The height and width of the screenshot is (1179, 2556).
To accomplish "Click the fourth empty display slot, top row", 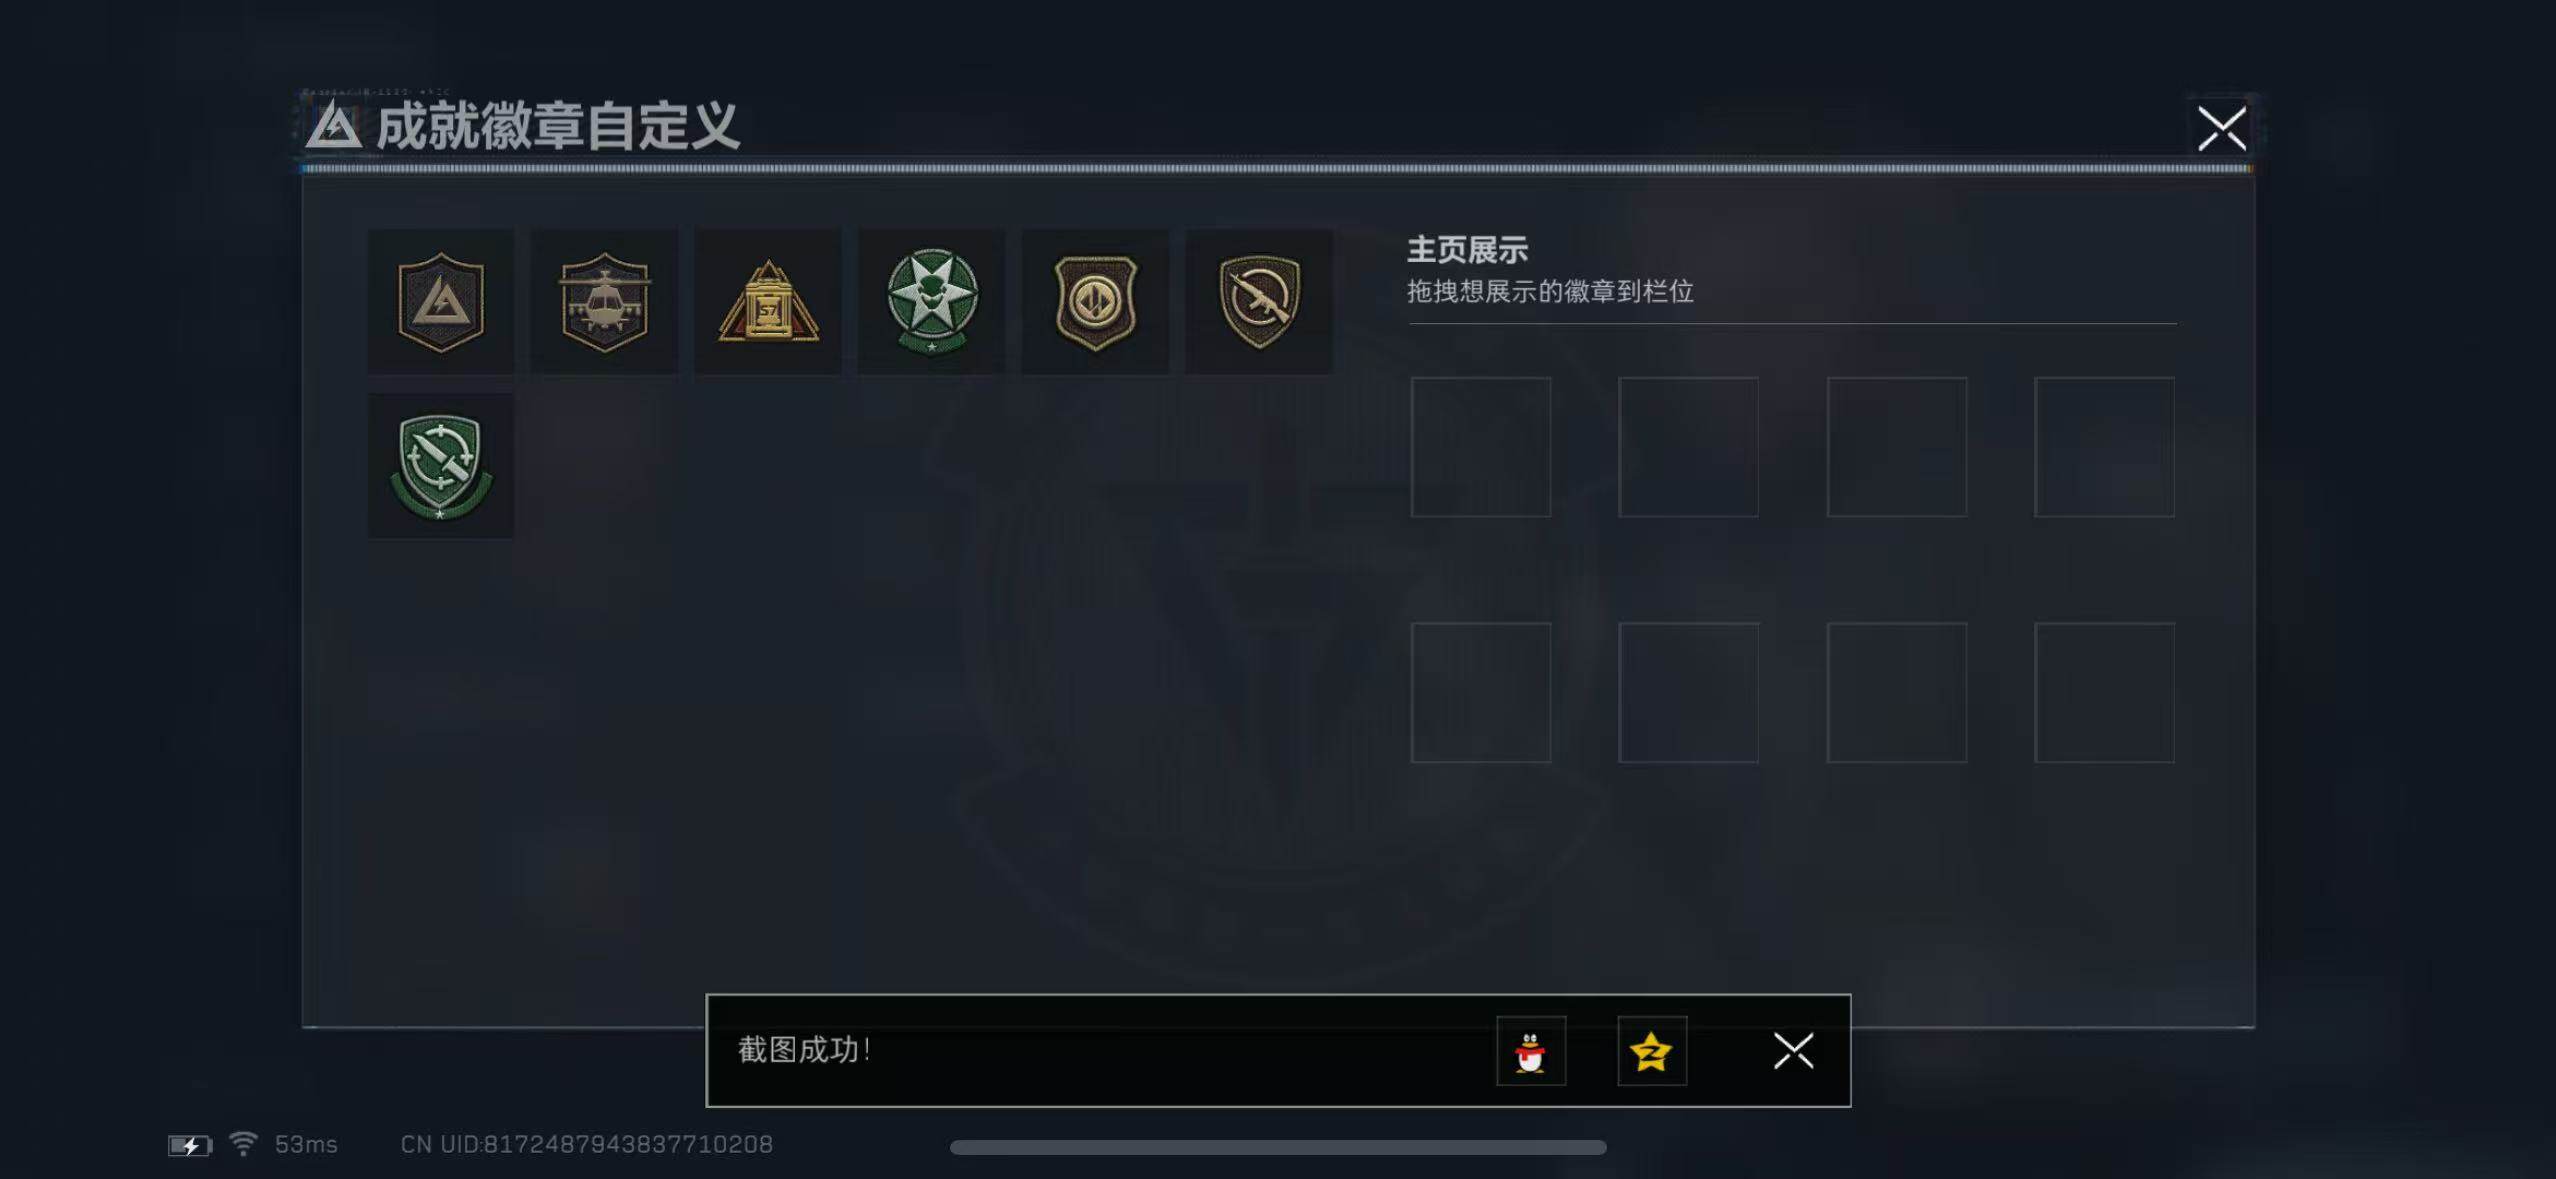I will [2105, 447].
